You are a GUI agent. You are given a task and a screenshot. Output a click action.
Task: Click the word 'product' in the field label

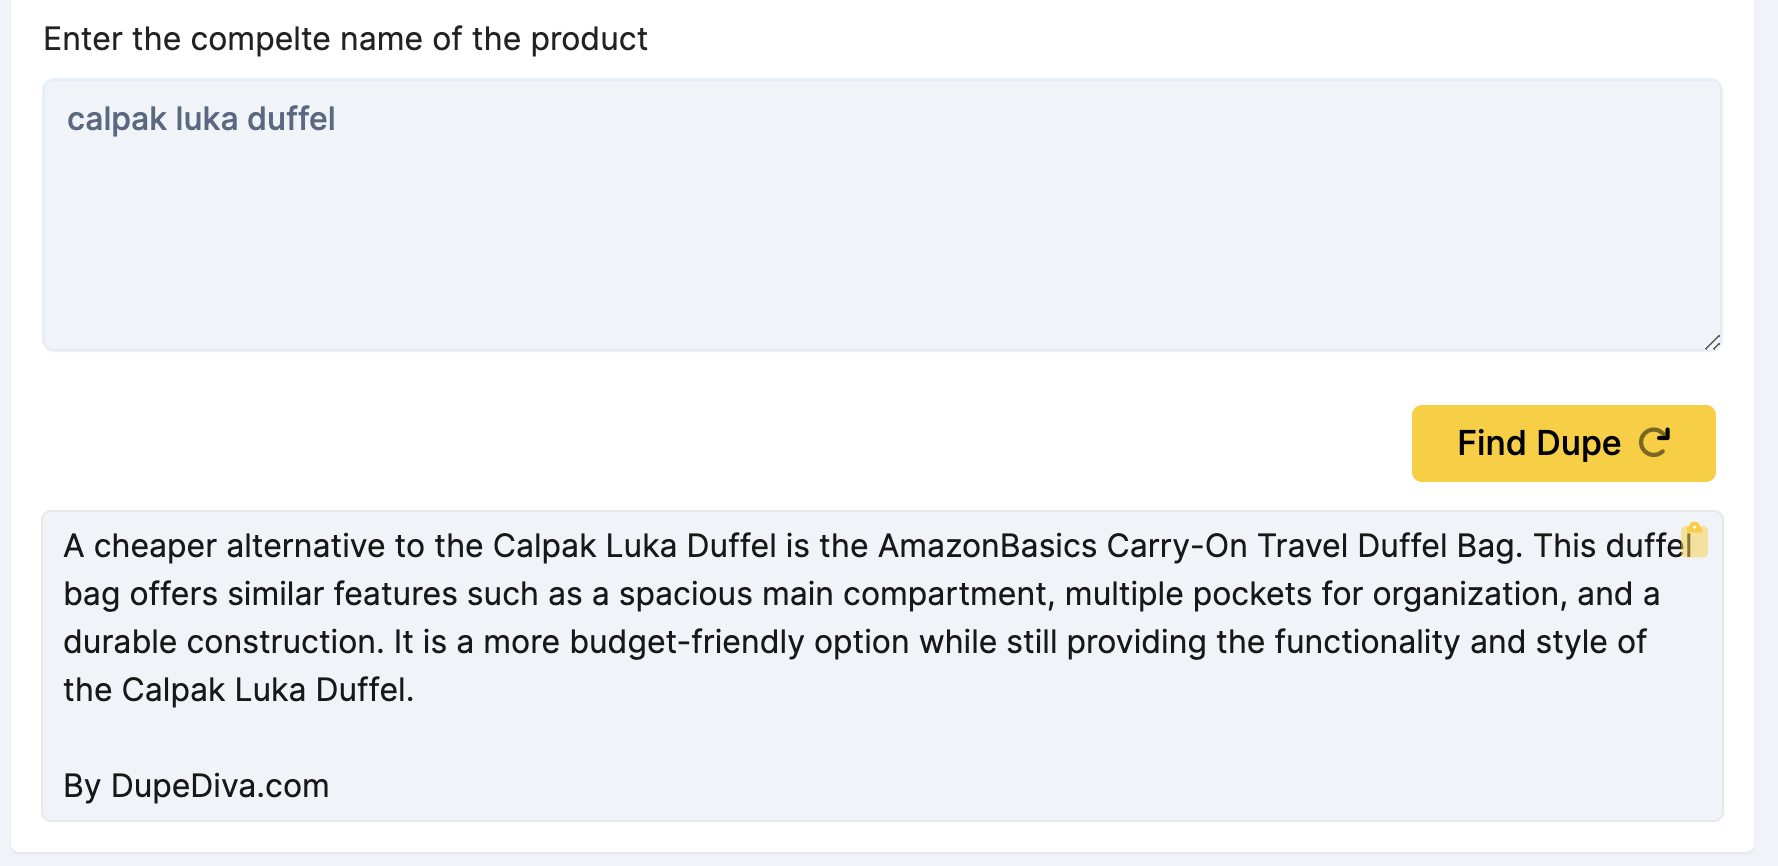coord(589,39)
